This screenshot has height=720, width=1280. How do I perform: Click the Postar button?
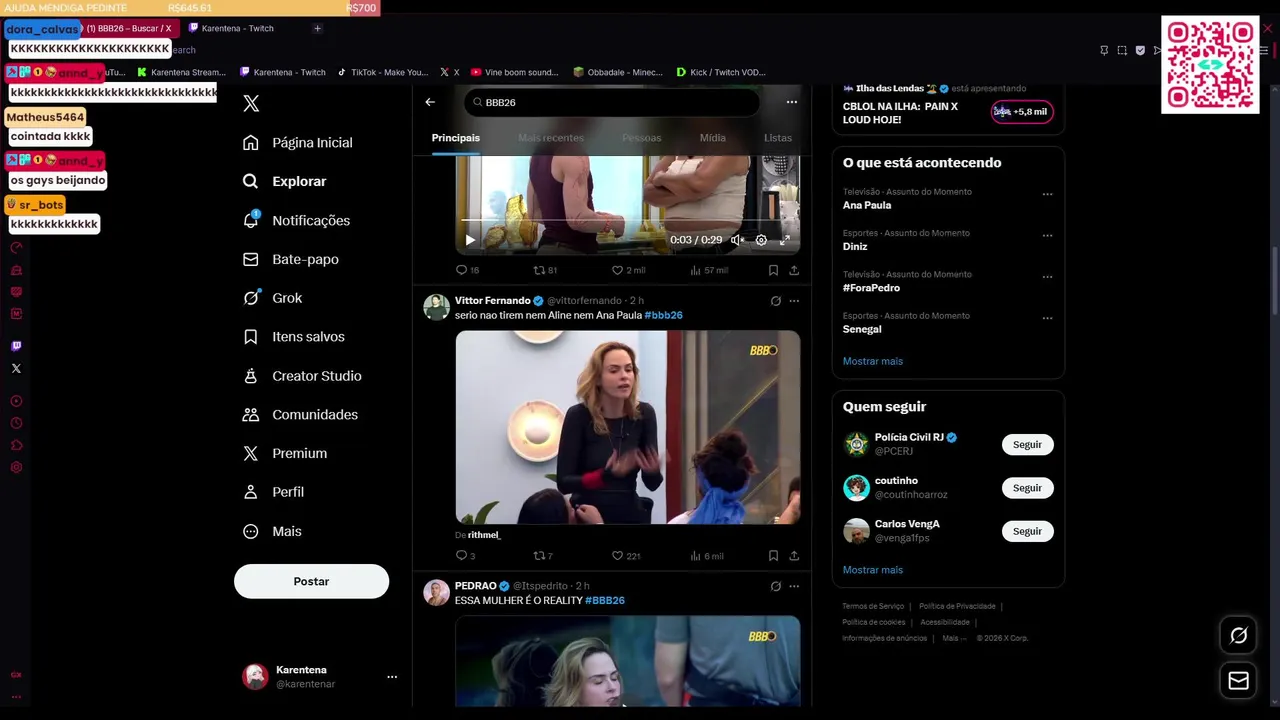(x=311, y=581)
